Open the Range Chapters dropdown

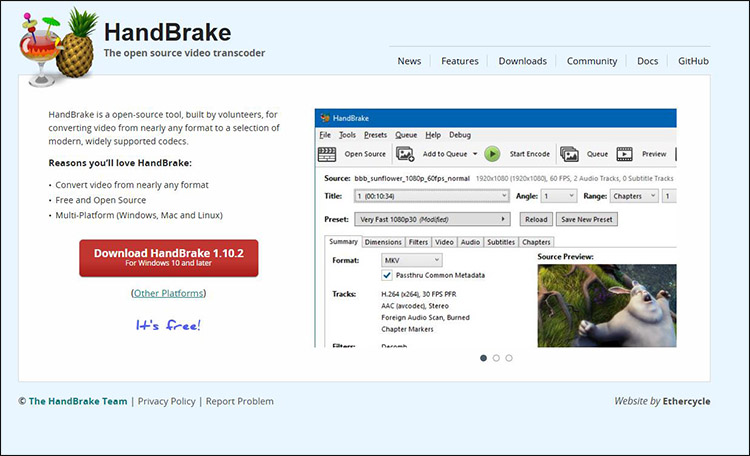pyautogui.click(x=633, y=196)
